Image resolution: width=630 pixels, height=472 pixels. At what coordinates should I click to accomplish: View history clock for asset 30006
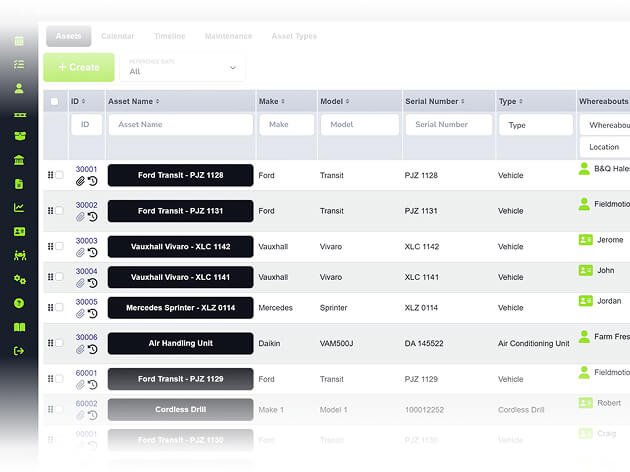pos(93,349)
